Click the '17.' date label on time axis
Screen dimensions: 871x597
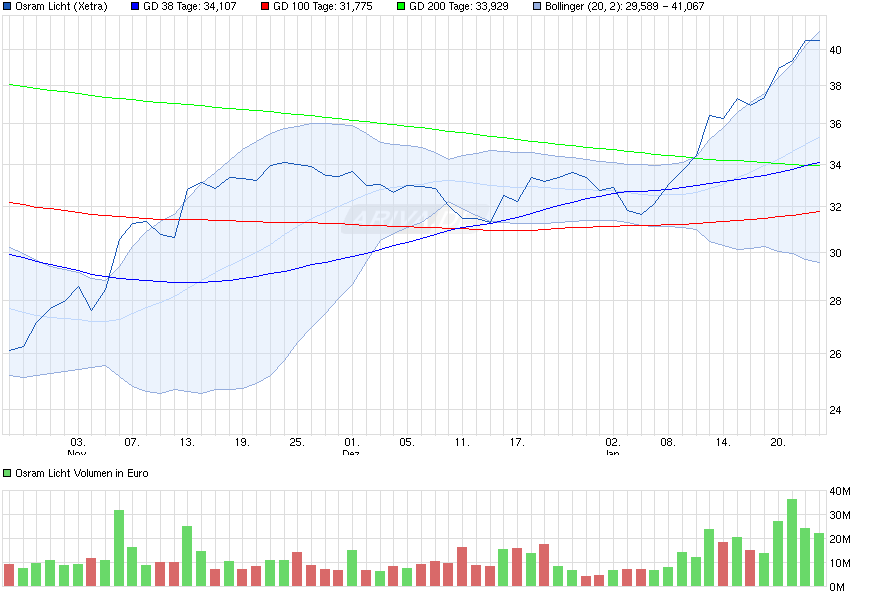pos(517,443)
